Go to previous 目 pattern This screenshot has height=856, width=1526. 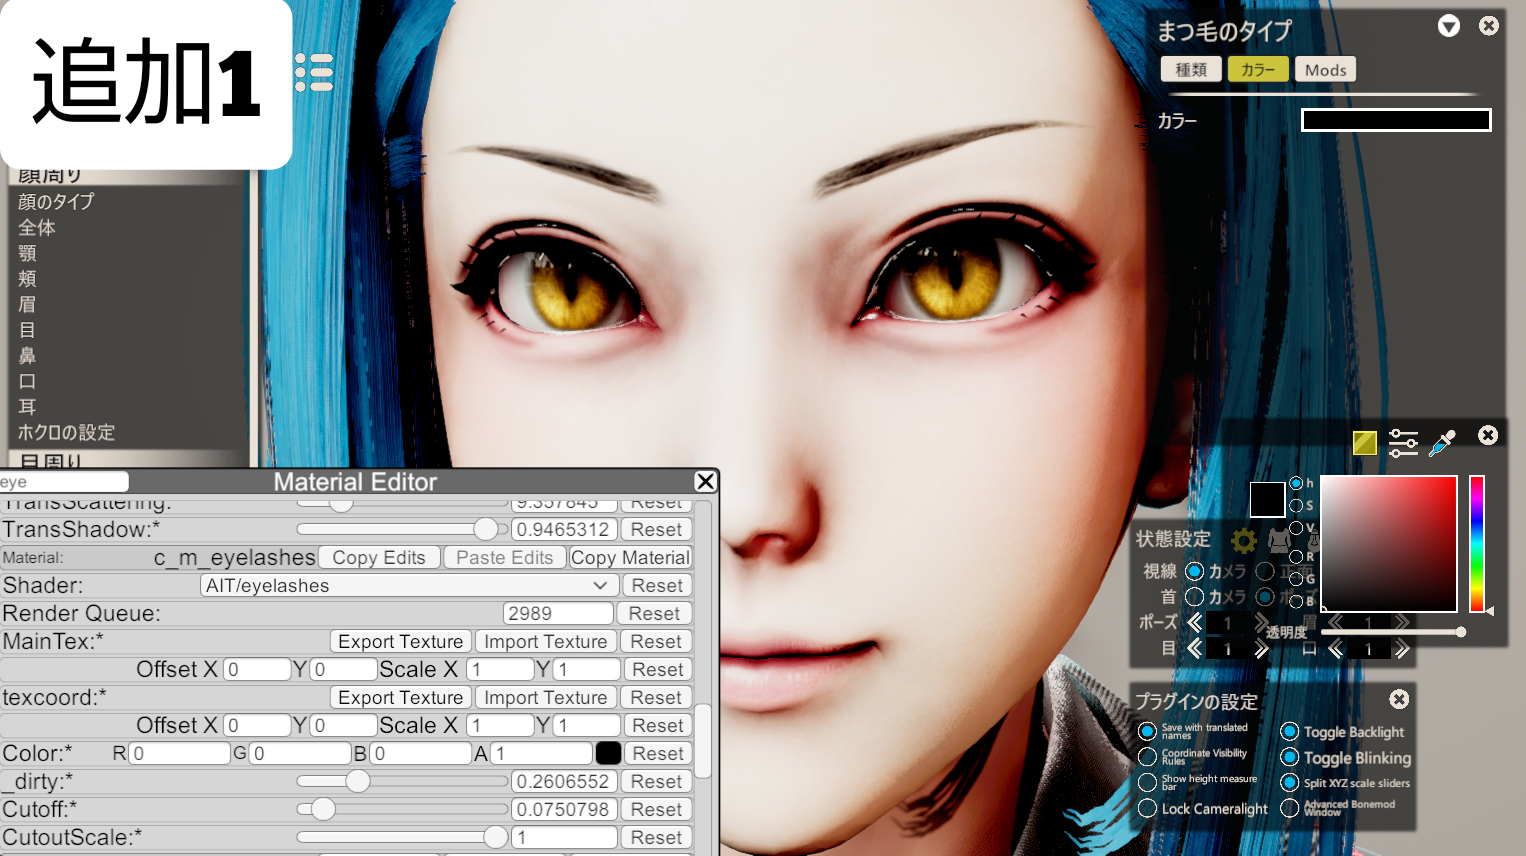click(1194, 649)
